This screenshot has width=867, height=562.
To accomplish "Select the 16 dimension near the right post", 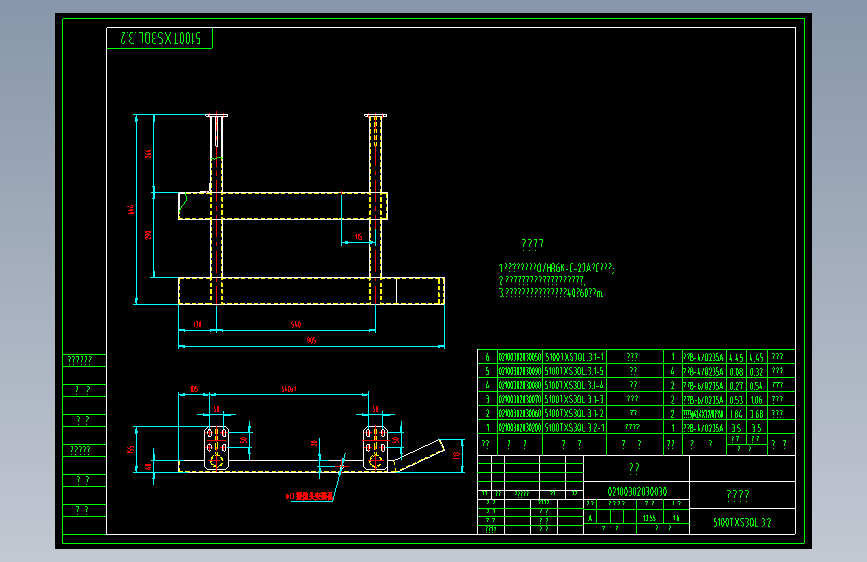I will [x=358, y=237].
